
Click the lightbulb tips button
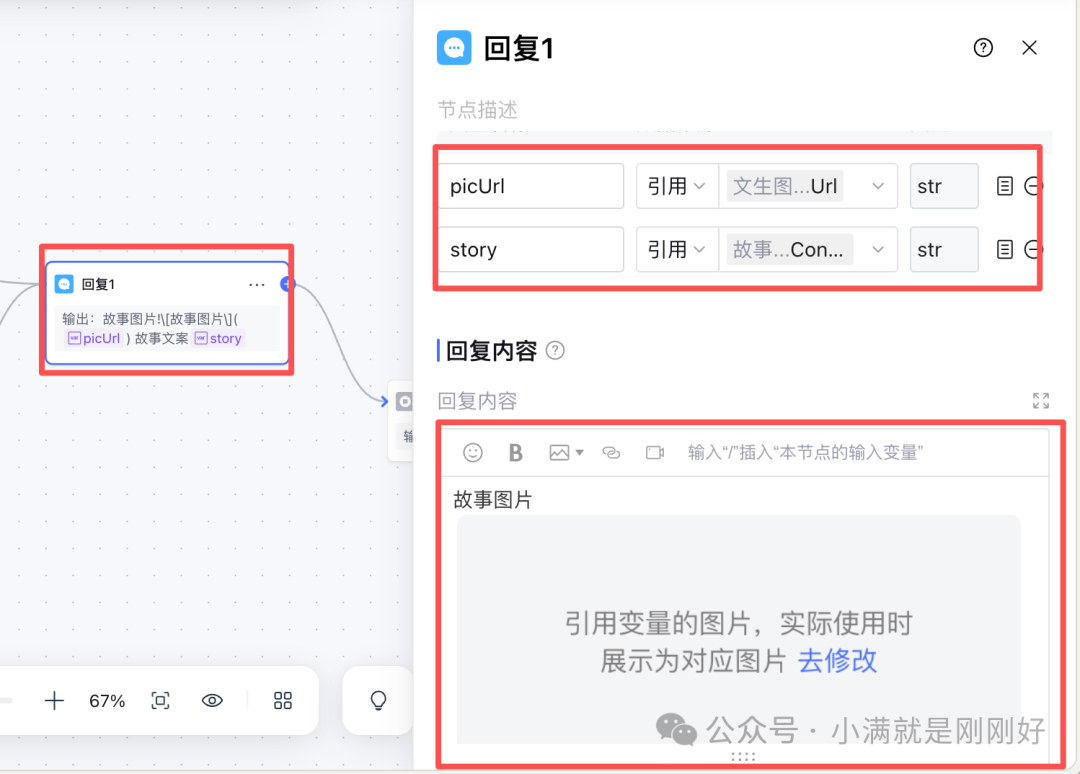coord(378,701)
